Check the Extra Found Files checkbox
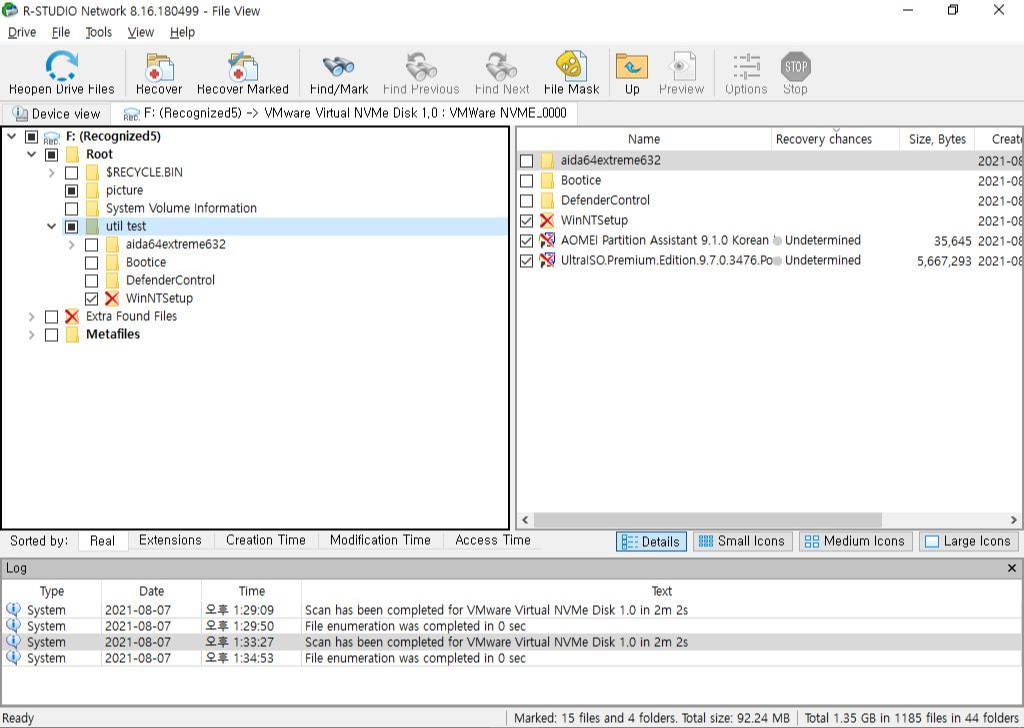This screenshot has height=728, width=1024. [52, 317]
